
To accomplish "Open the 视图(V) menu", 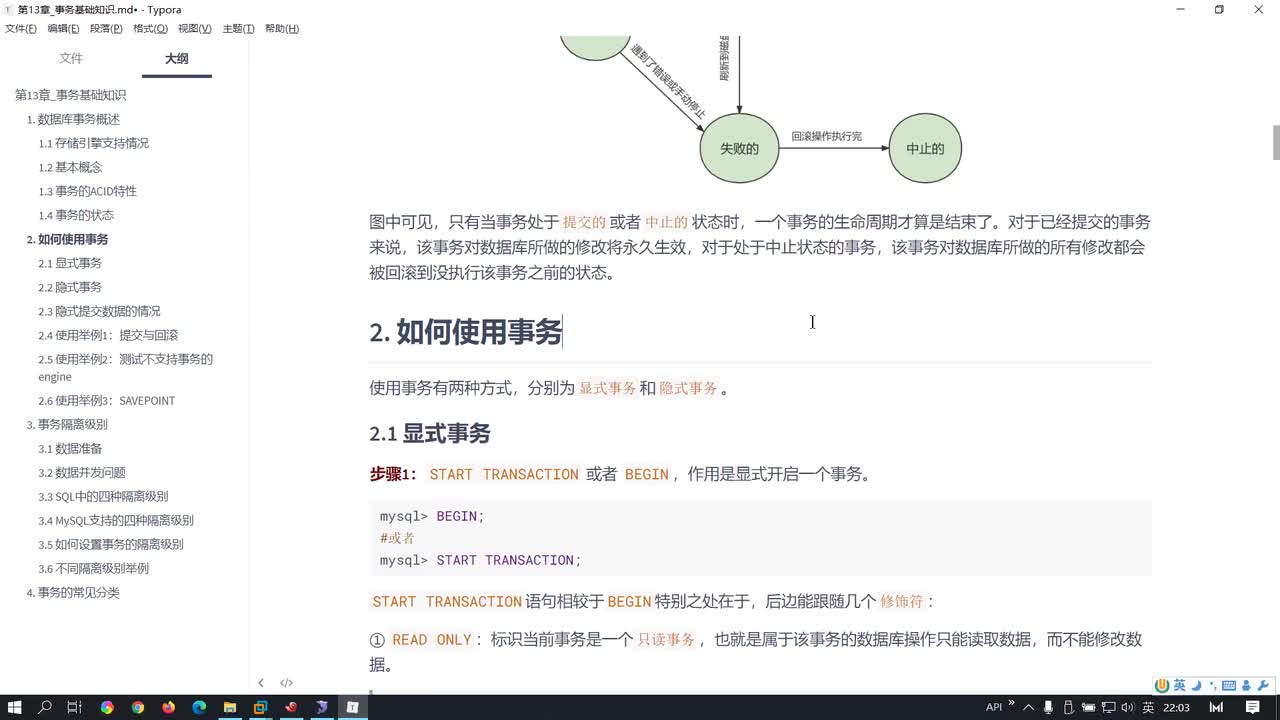I will 194,28.
